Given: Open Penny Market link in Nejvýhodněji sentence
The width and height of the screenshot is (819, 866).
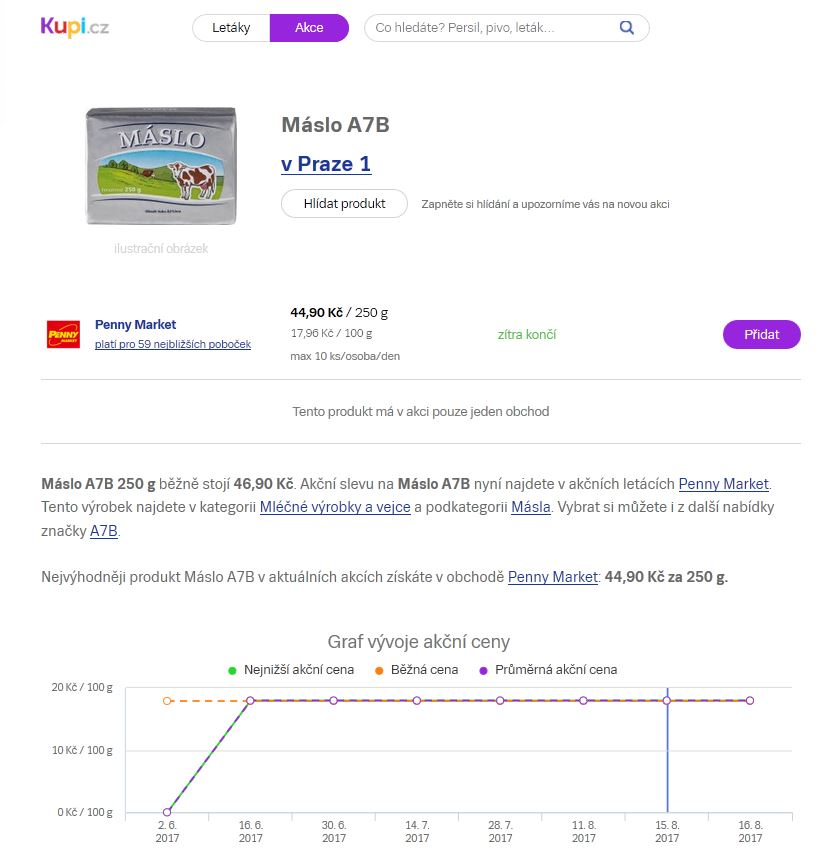Looking at the screenshot, I should (553, 577).
